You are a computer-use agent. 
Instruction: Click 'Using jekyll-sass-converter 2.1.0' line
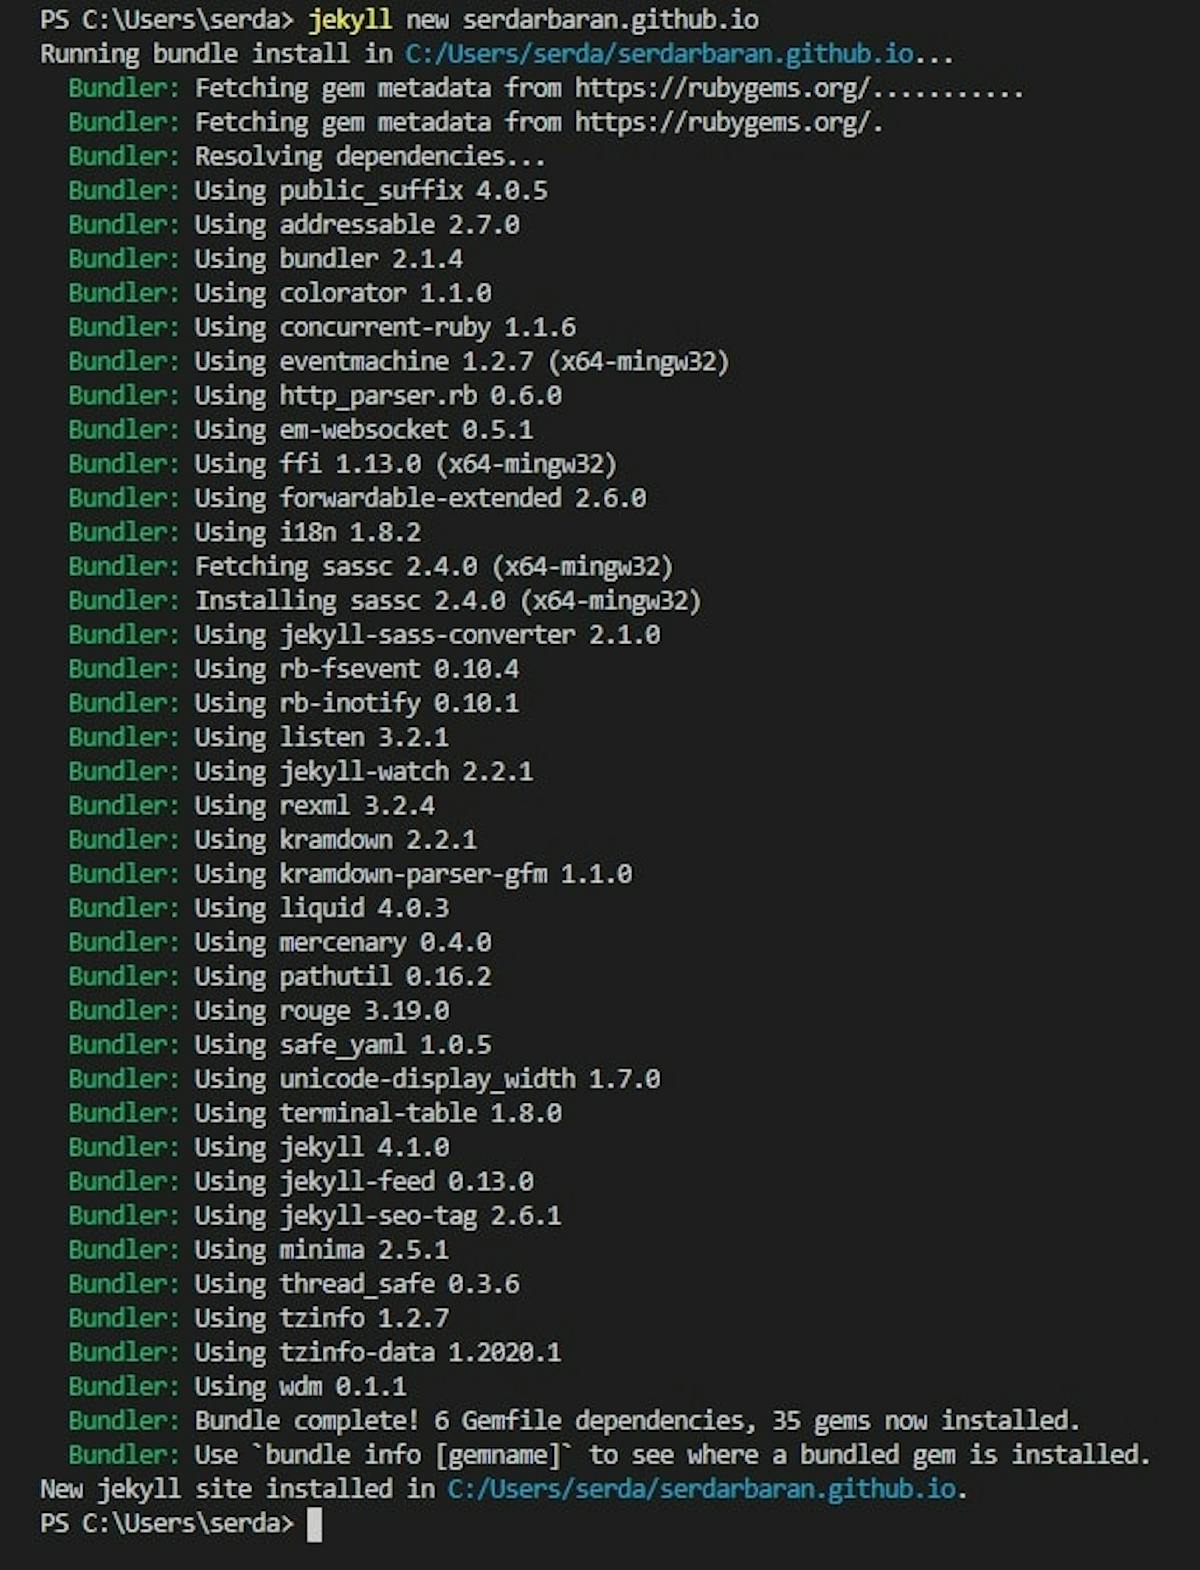point(427,635)
